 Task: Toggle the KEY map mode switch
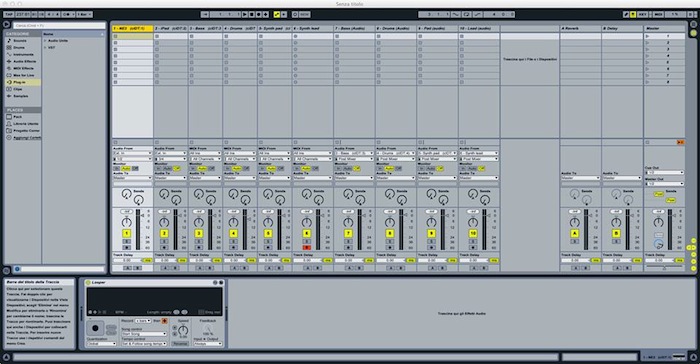pos(643,14)
